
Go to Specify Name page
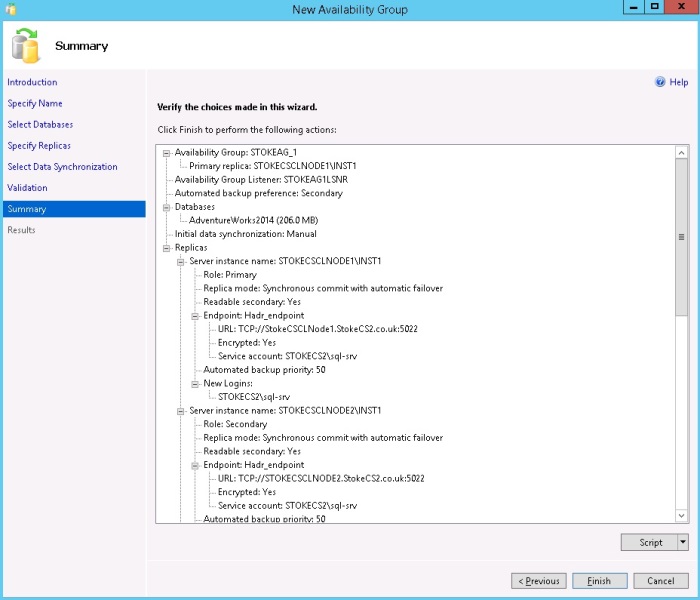(35, 103)
